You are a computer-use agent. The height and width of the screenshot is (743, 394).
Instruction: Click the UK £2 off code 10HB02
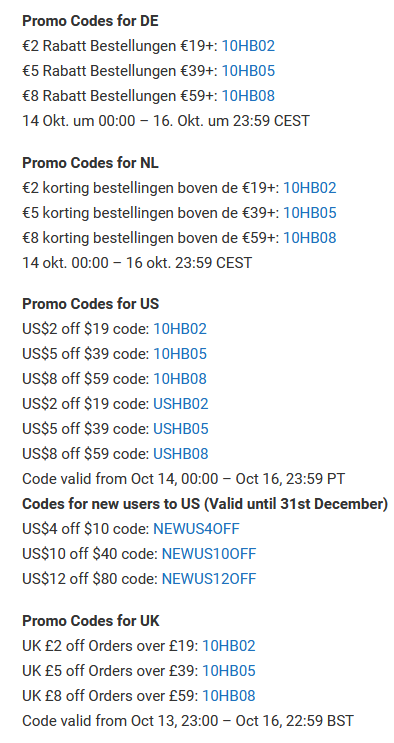[229, 646]
